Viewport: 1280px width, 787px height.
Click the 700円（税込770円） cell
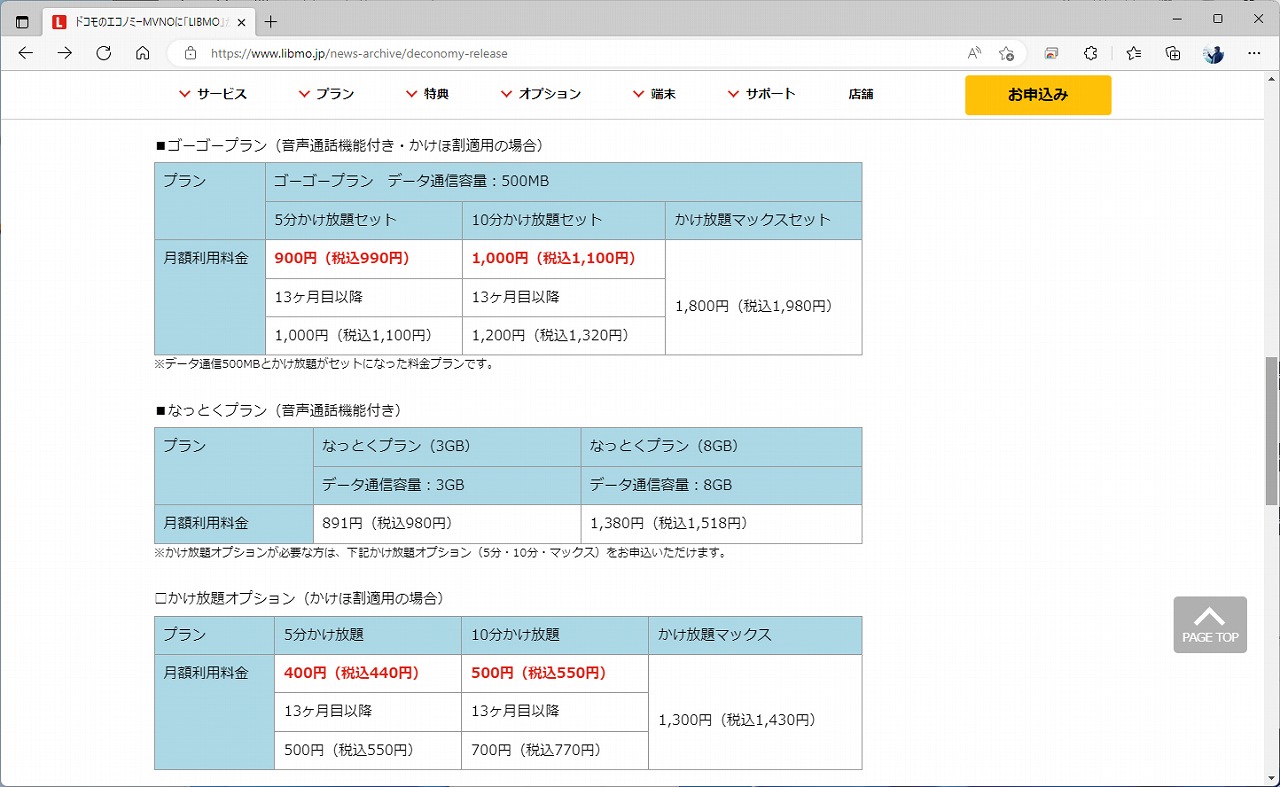coord(555,750)
